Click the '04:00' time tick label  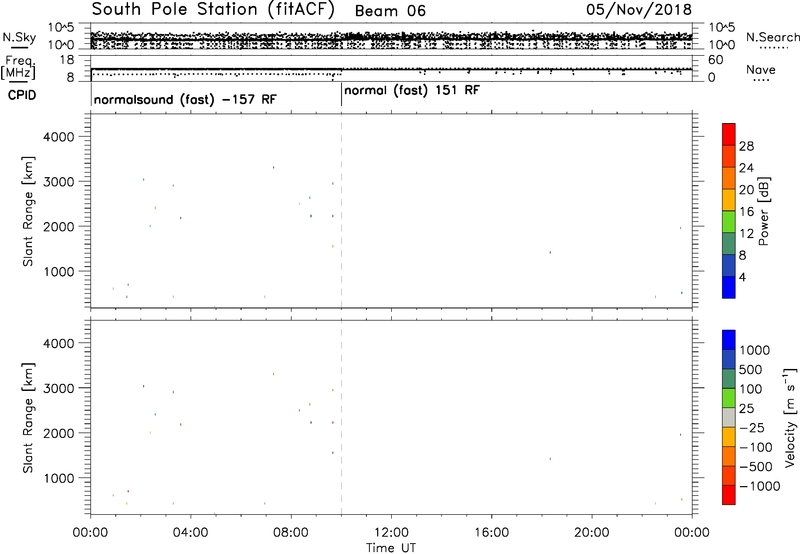(190, 533)
